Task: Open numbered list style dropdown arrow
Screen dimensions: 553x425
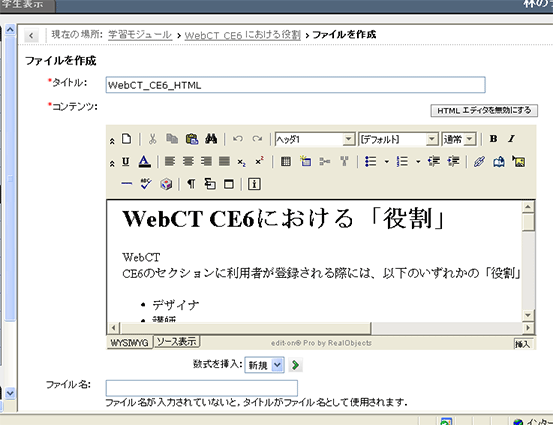Action: (x=418, y=162)
